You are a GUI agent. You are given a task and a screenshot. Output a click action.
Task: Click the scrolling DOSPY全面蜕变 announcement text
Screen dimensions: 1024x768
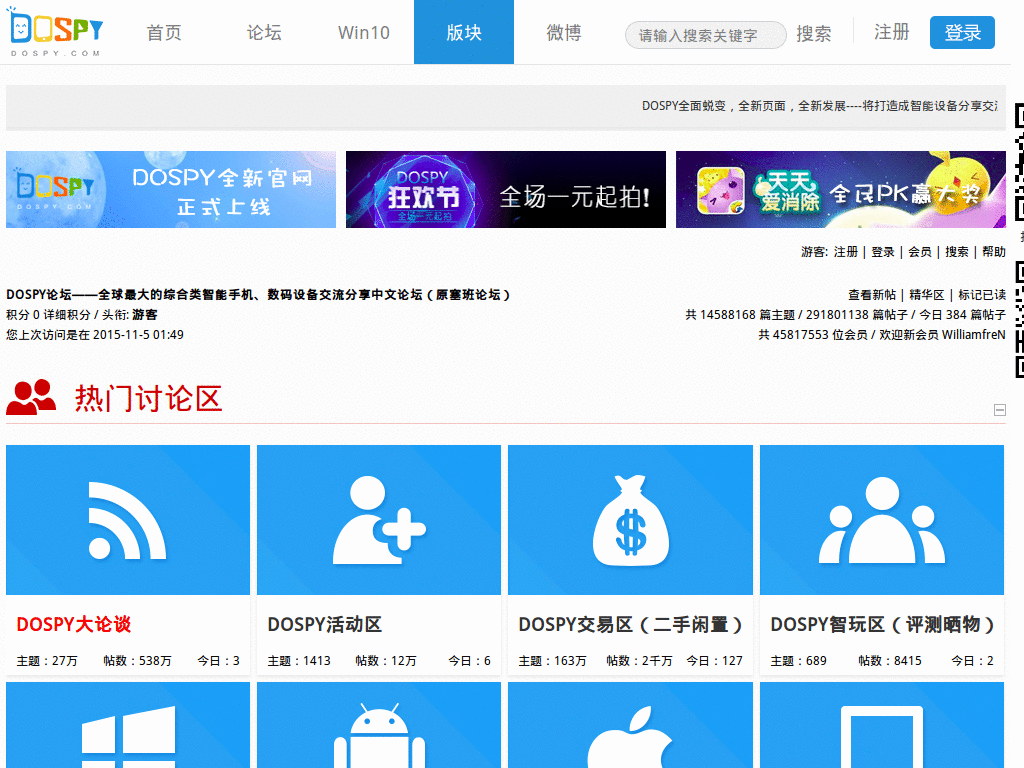[x=820, y=106]
